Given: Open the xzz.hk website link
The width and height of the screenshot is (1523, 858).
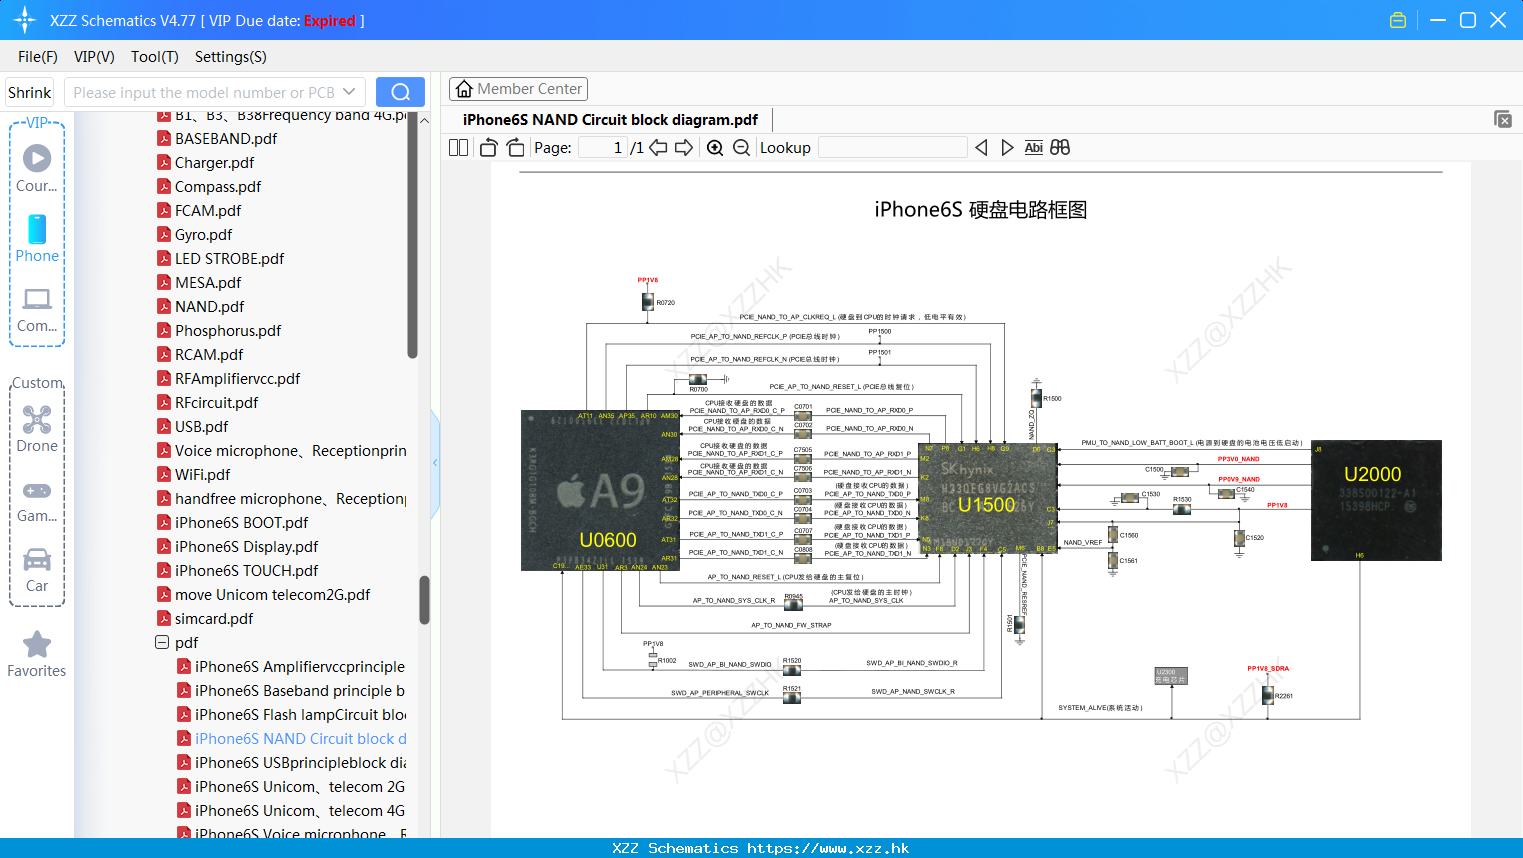Looking at the screenshot, I should click(x=828, y=848).
